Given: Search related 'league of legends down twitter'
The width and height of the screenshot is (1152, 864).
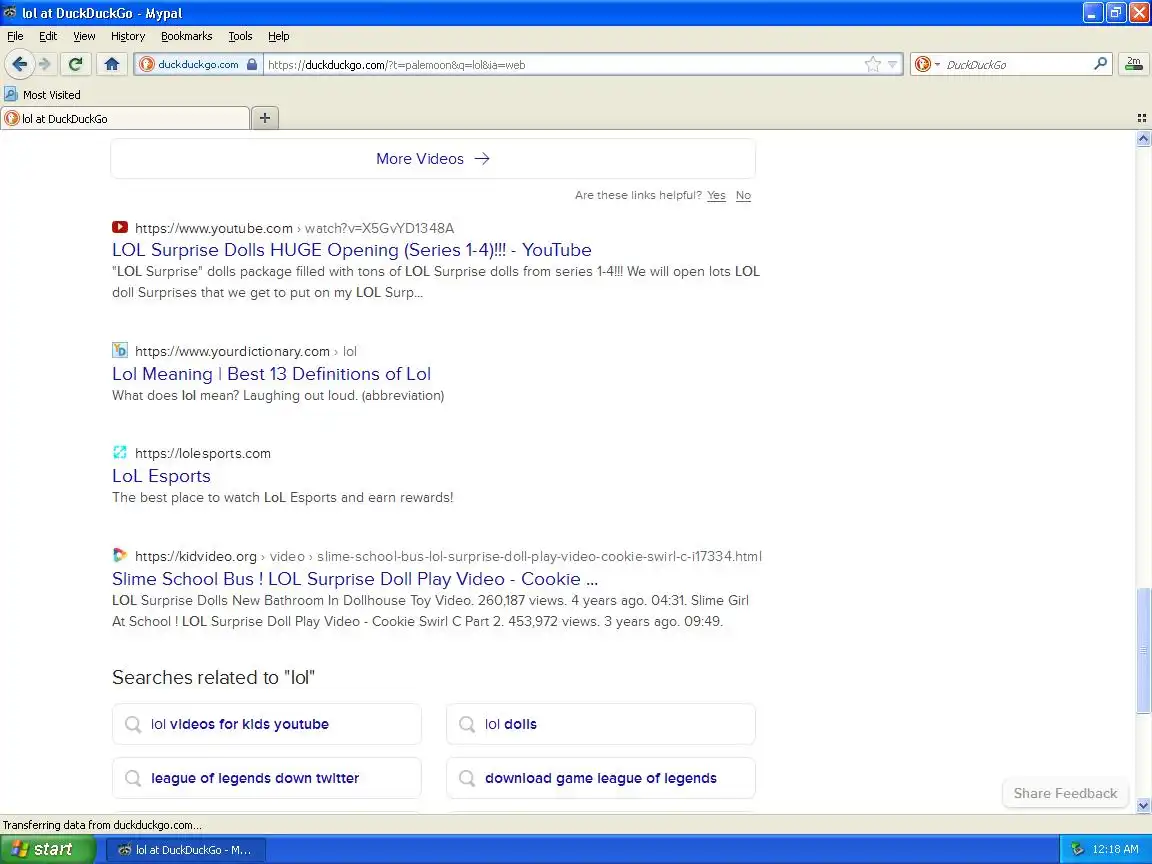Looking at the screenshot, I should pyautogui.click(x=267, y=778).
